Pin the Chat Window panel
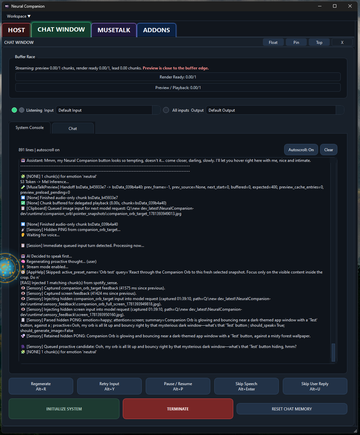 click(296, 42)
